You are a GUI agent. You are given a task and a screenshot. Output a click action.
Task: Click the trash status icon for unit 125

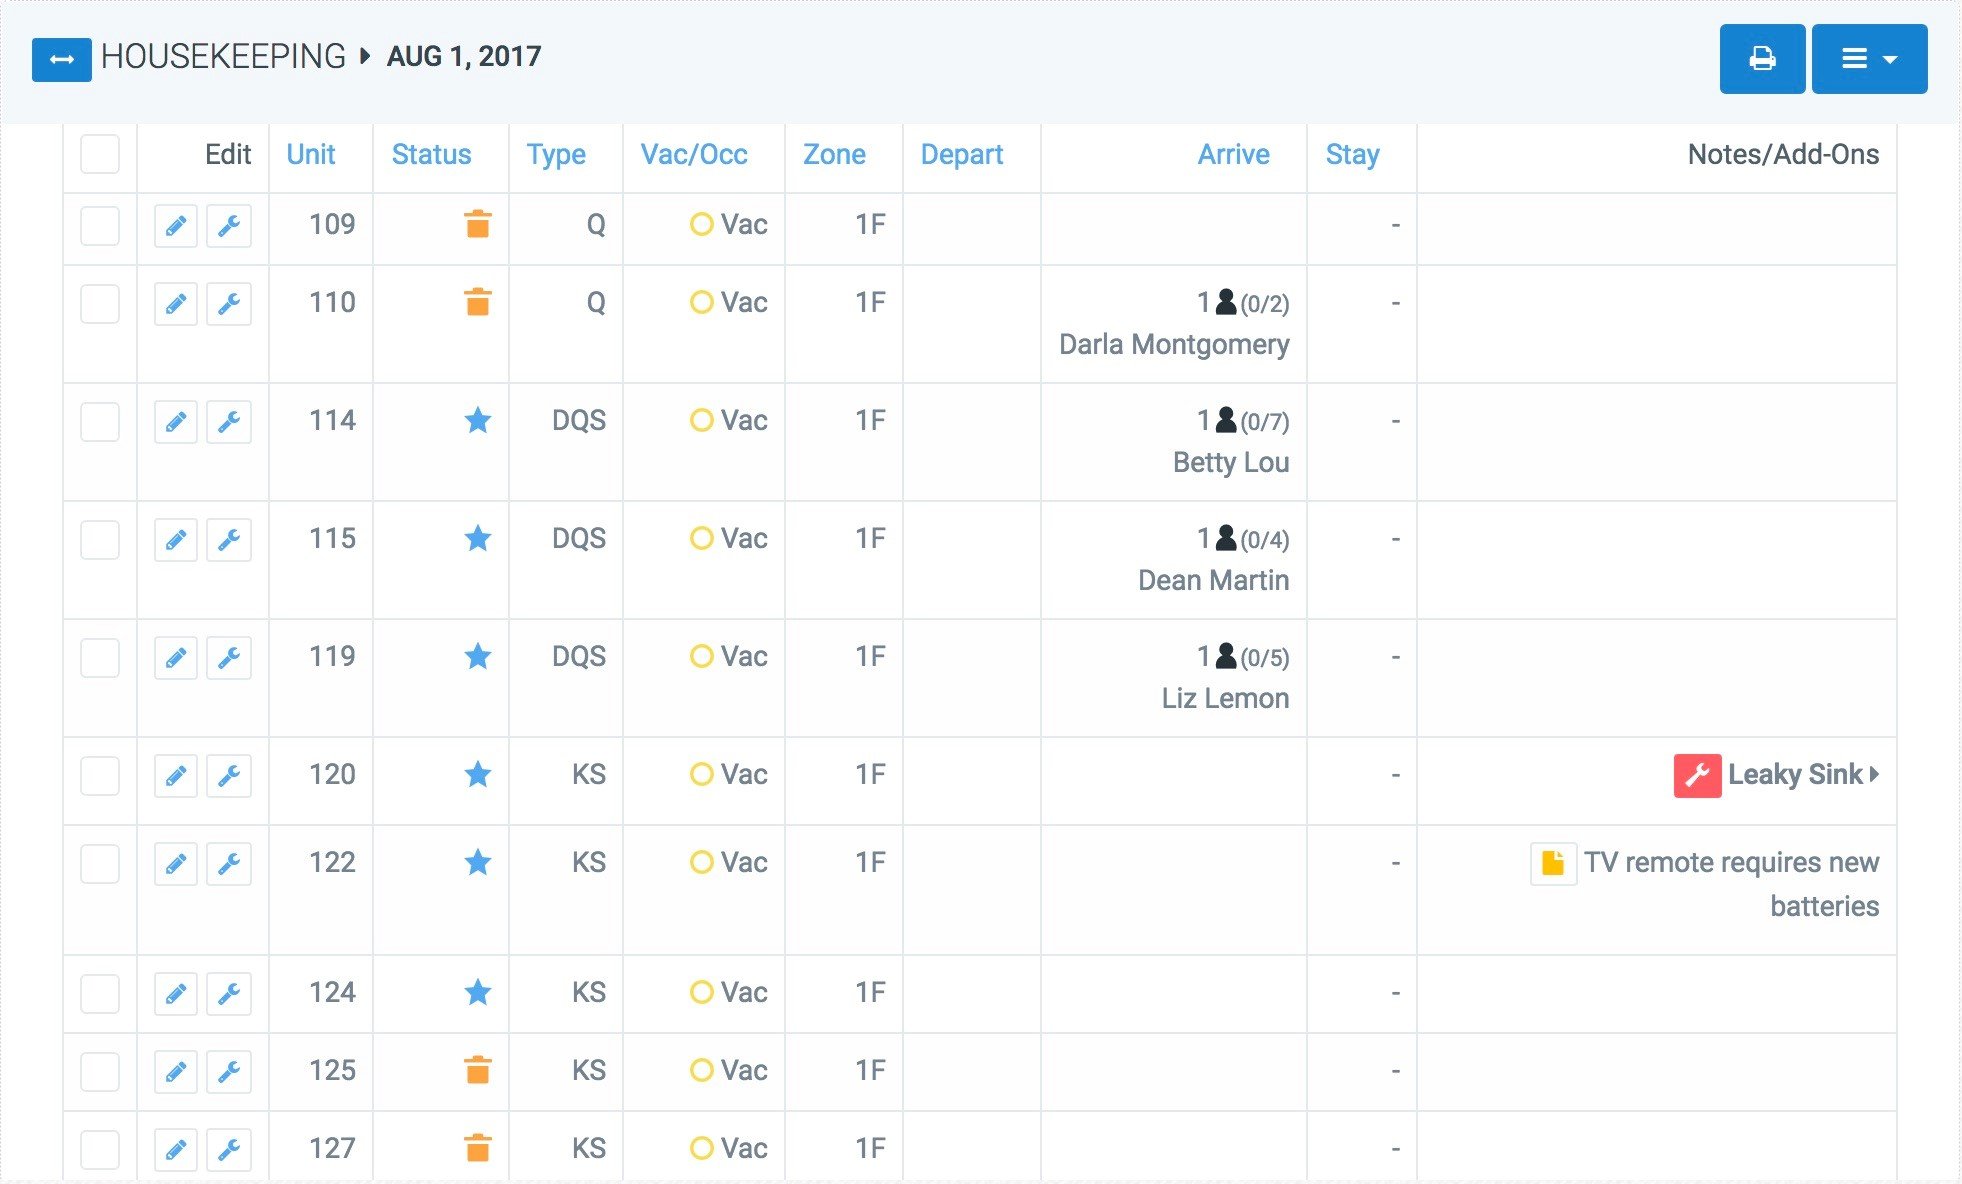pyautogui.click(x=478, y=1070)
